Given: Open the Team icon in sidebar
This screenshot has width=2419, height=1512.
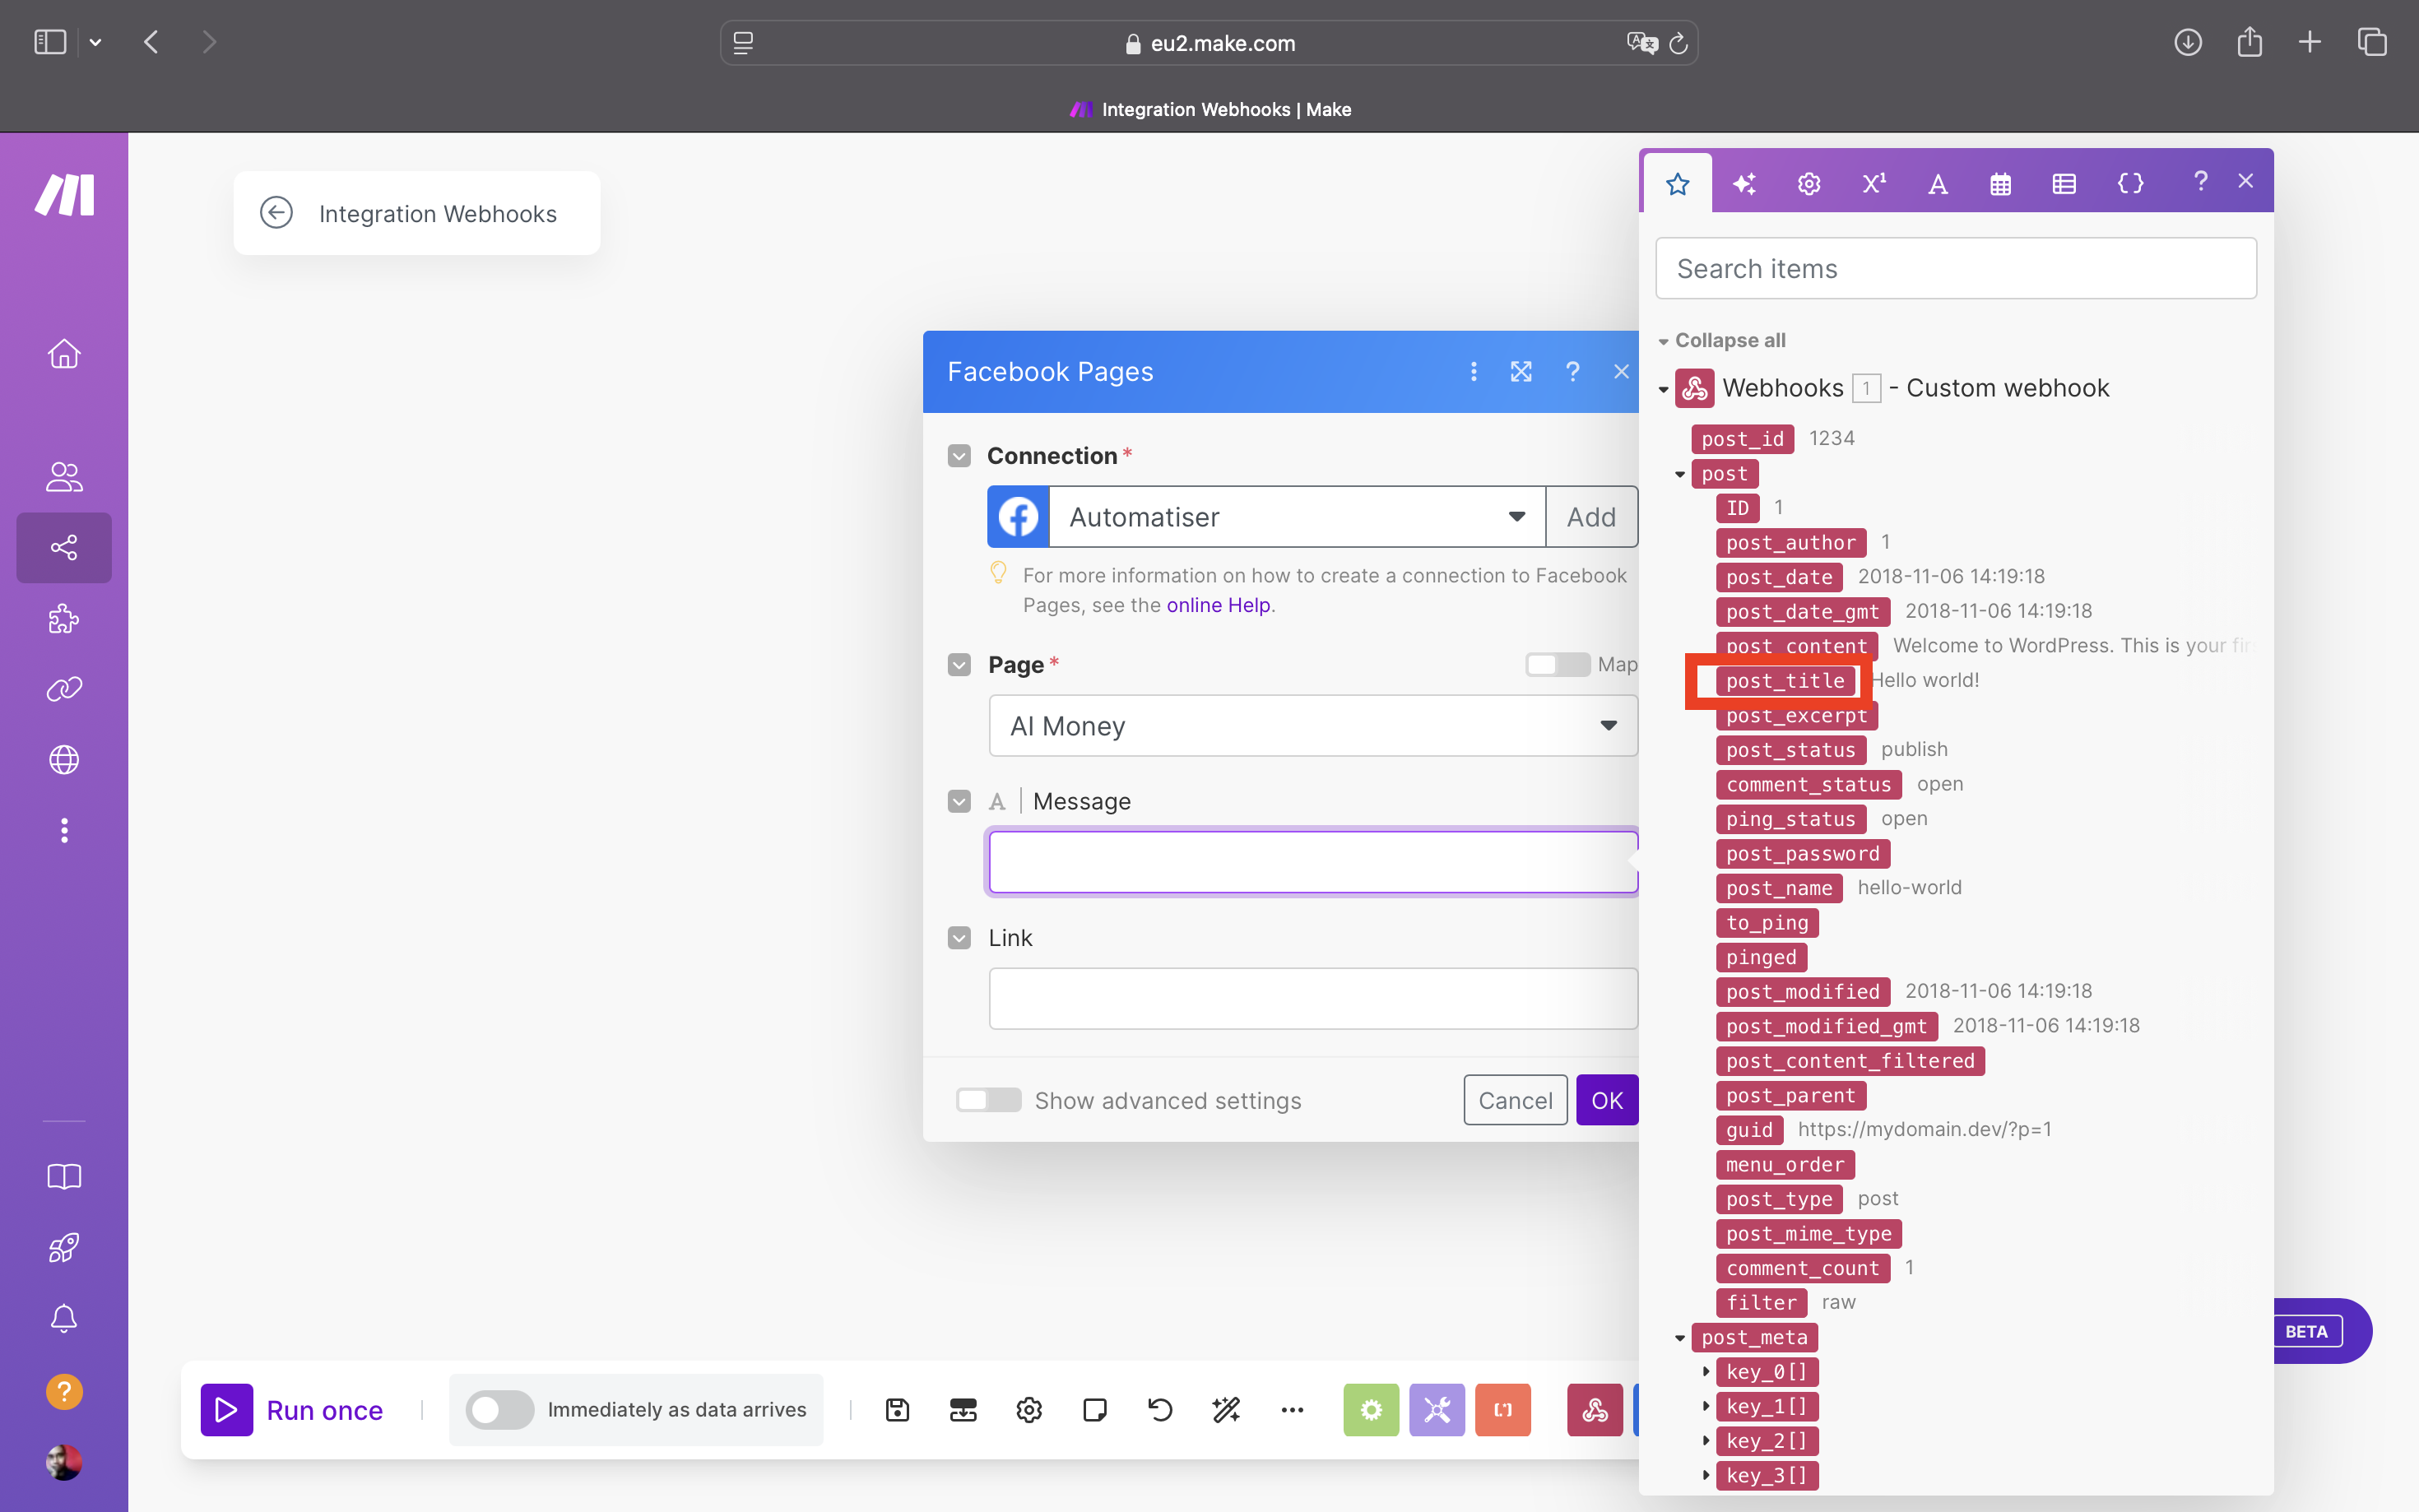Looking at the screenshot, I should click(x=64, y=477).
